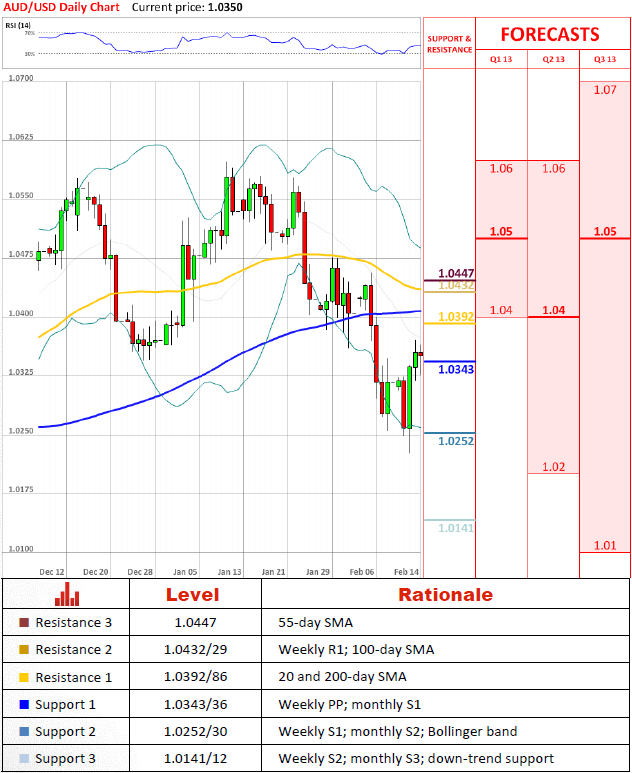Select the Resistance 1 yellow color swatch
The height and width of the screenshot is (773, 632).
point(24,677)
